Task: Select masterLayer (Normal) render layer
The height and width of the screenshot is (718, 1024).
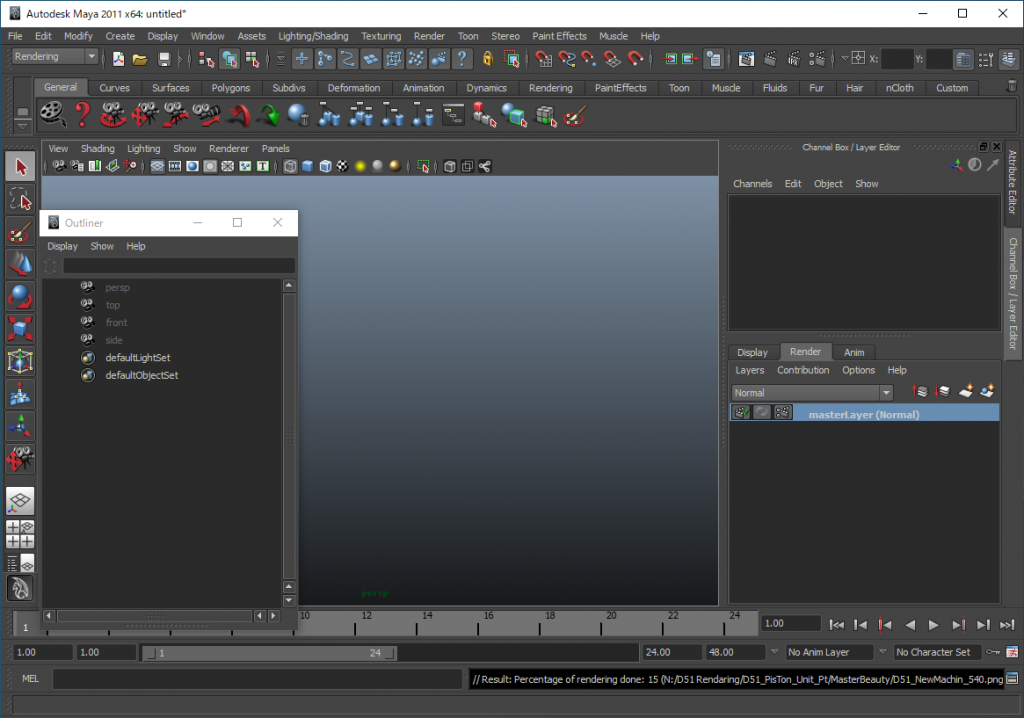Action: click(x=863, y=412)
